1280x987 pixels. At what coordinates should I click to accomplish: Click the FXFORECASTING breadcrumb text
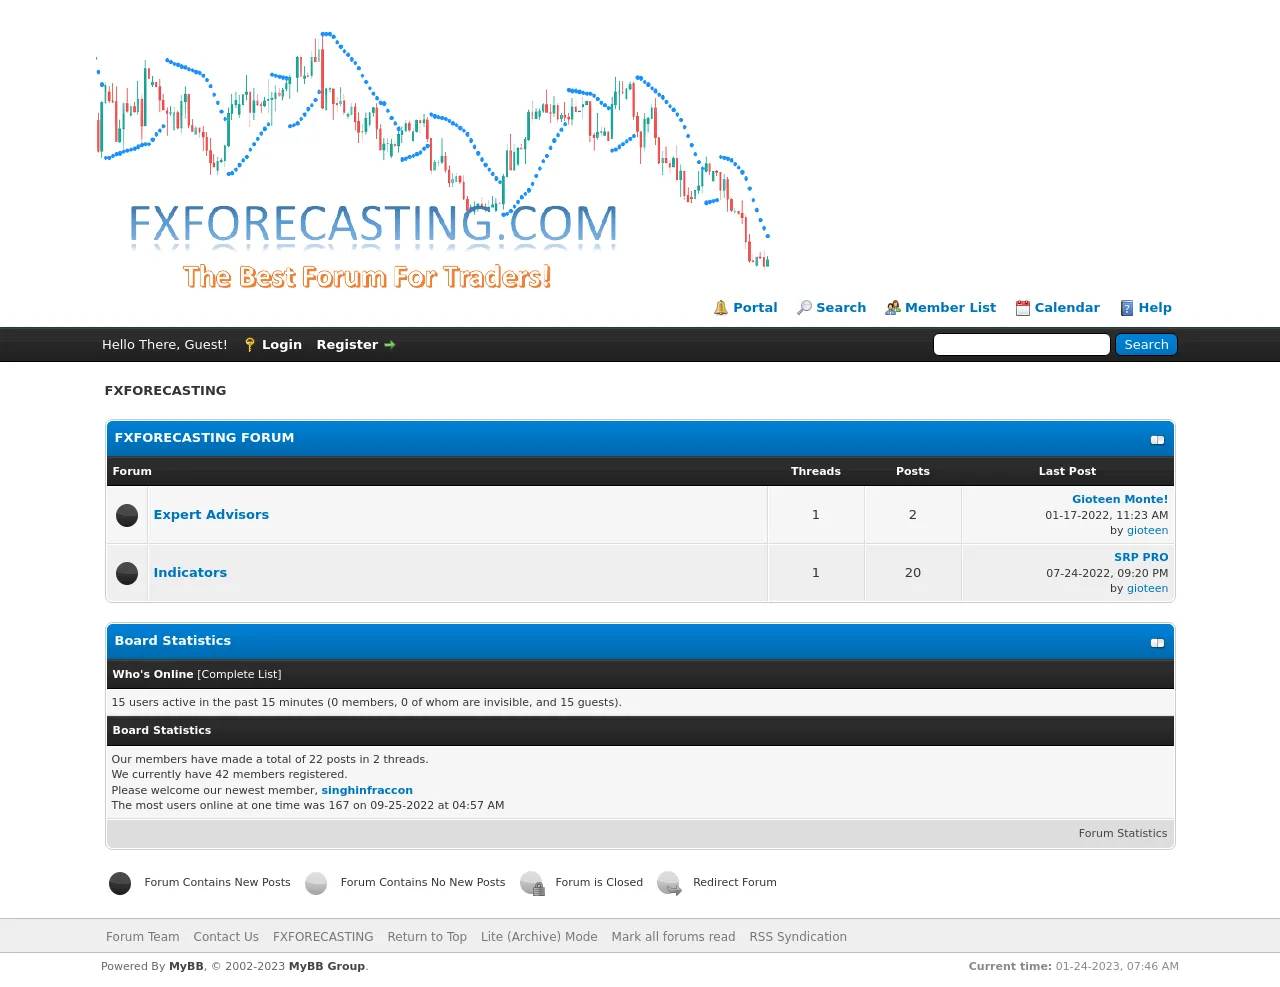(x=165, y=391)
